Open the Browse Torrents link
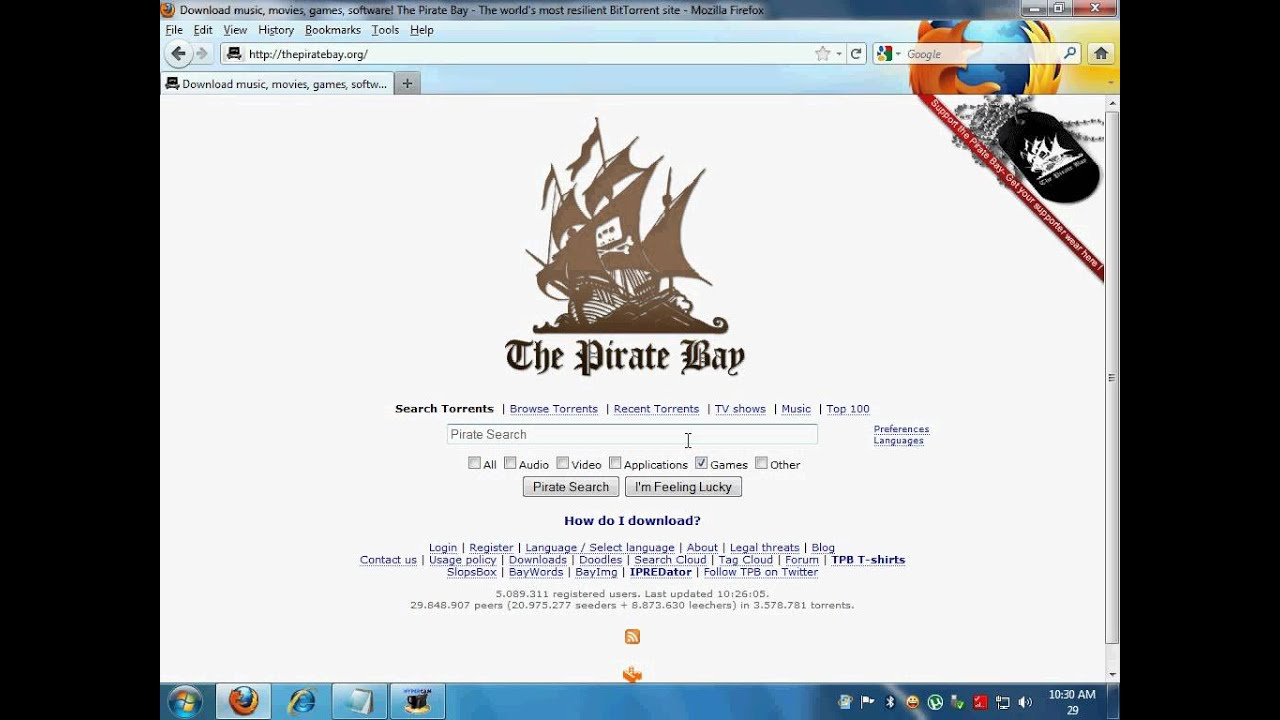This screenshot has width=1280, height=720. 553,409
